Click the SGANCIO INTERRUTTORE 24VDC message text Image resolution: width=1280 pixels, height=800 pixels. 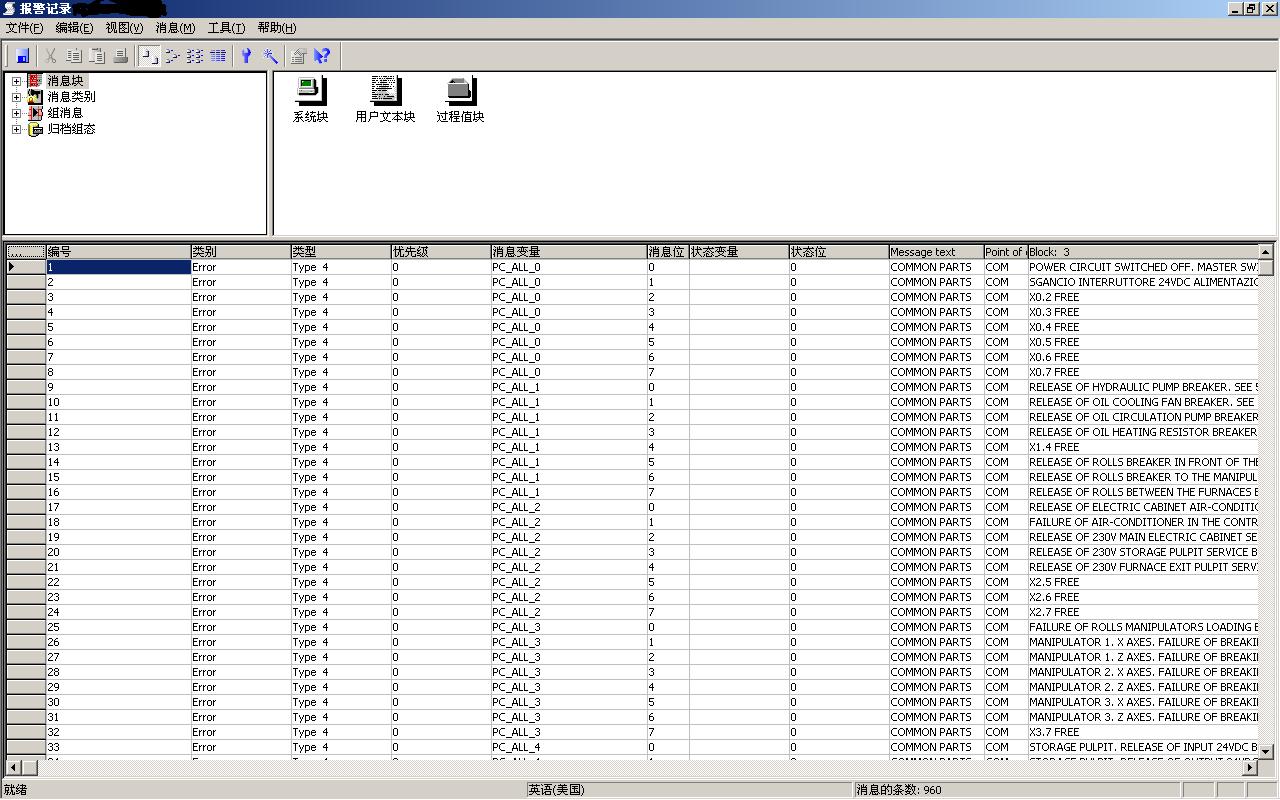[1142, 282]
